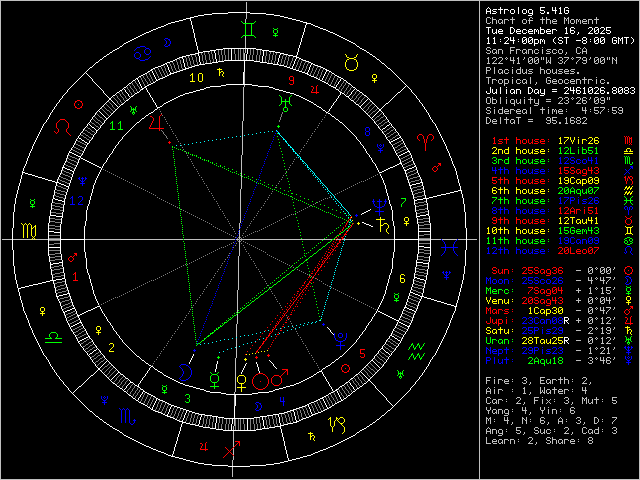Click the large red Sagittarius sign glyph
Screen dimensions: 640x480
[x=232, y=449]
